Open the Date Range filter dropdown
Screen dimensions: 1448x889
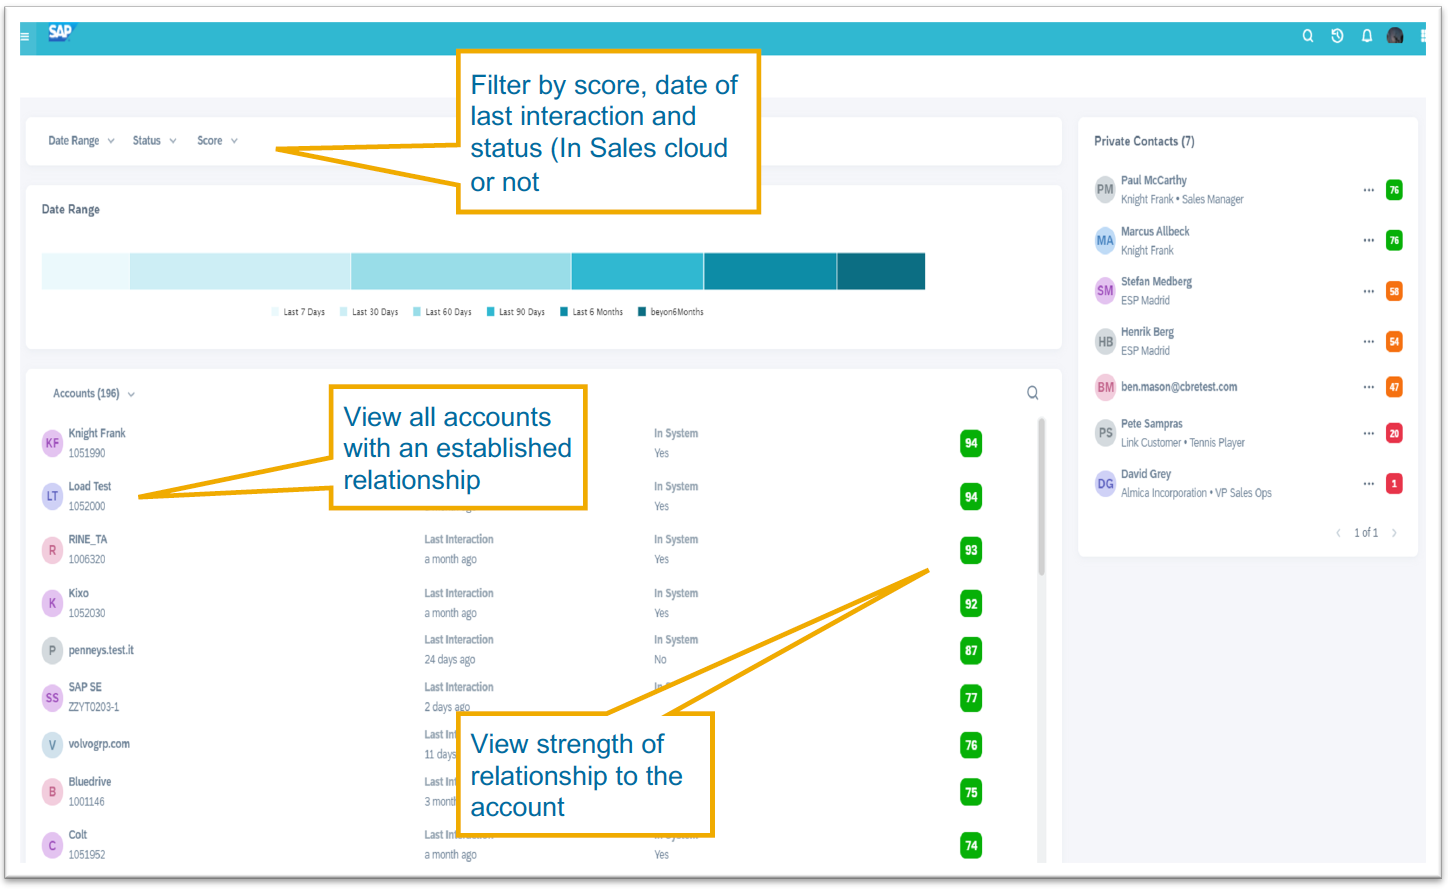click(80, 141)
